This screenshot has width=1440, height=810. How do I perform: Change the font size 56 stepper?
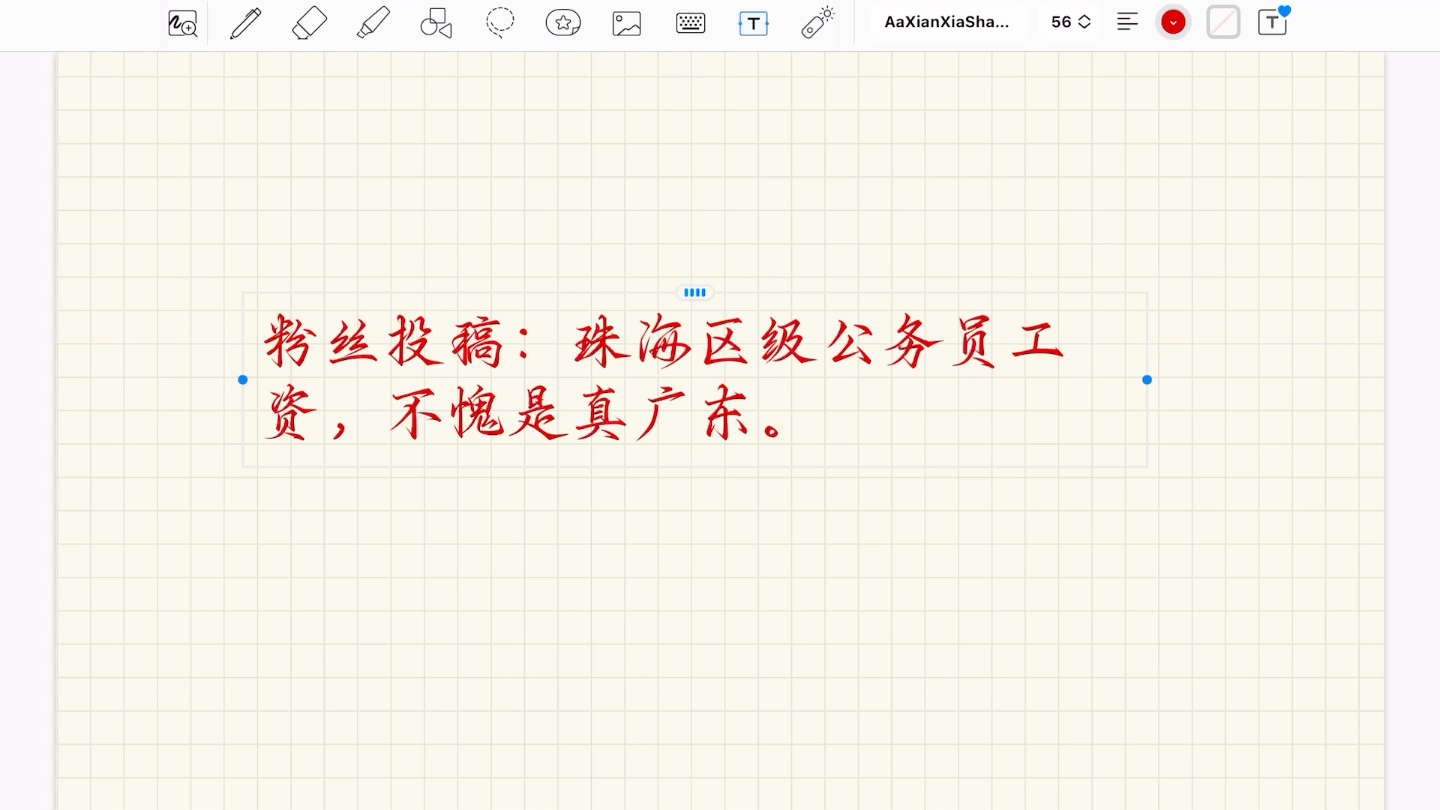pos(1071,22)
